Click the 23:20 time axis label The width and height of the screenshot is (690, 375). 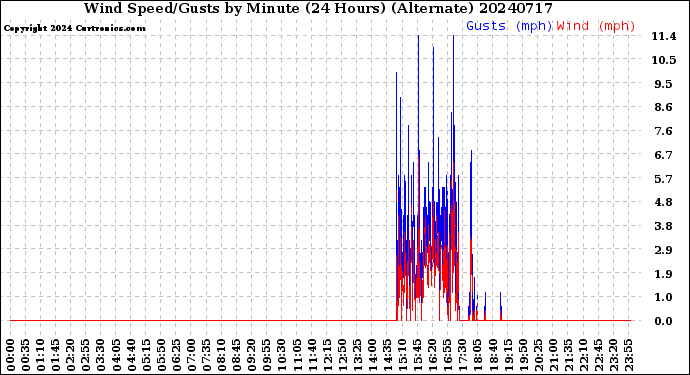pos(614,355)
